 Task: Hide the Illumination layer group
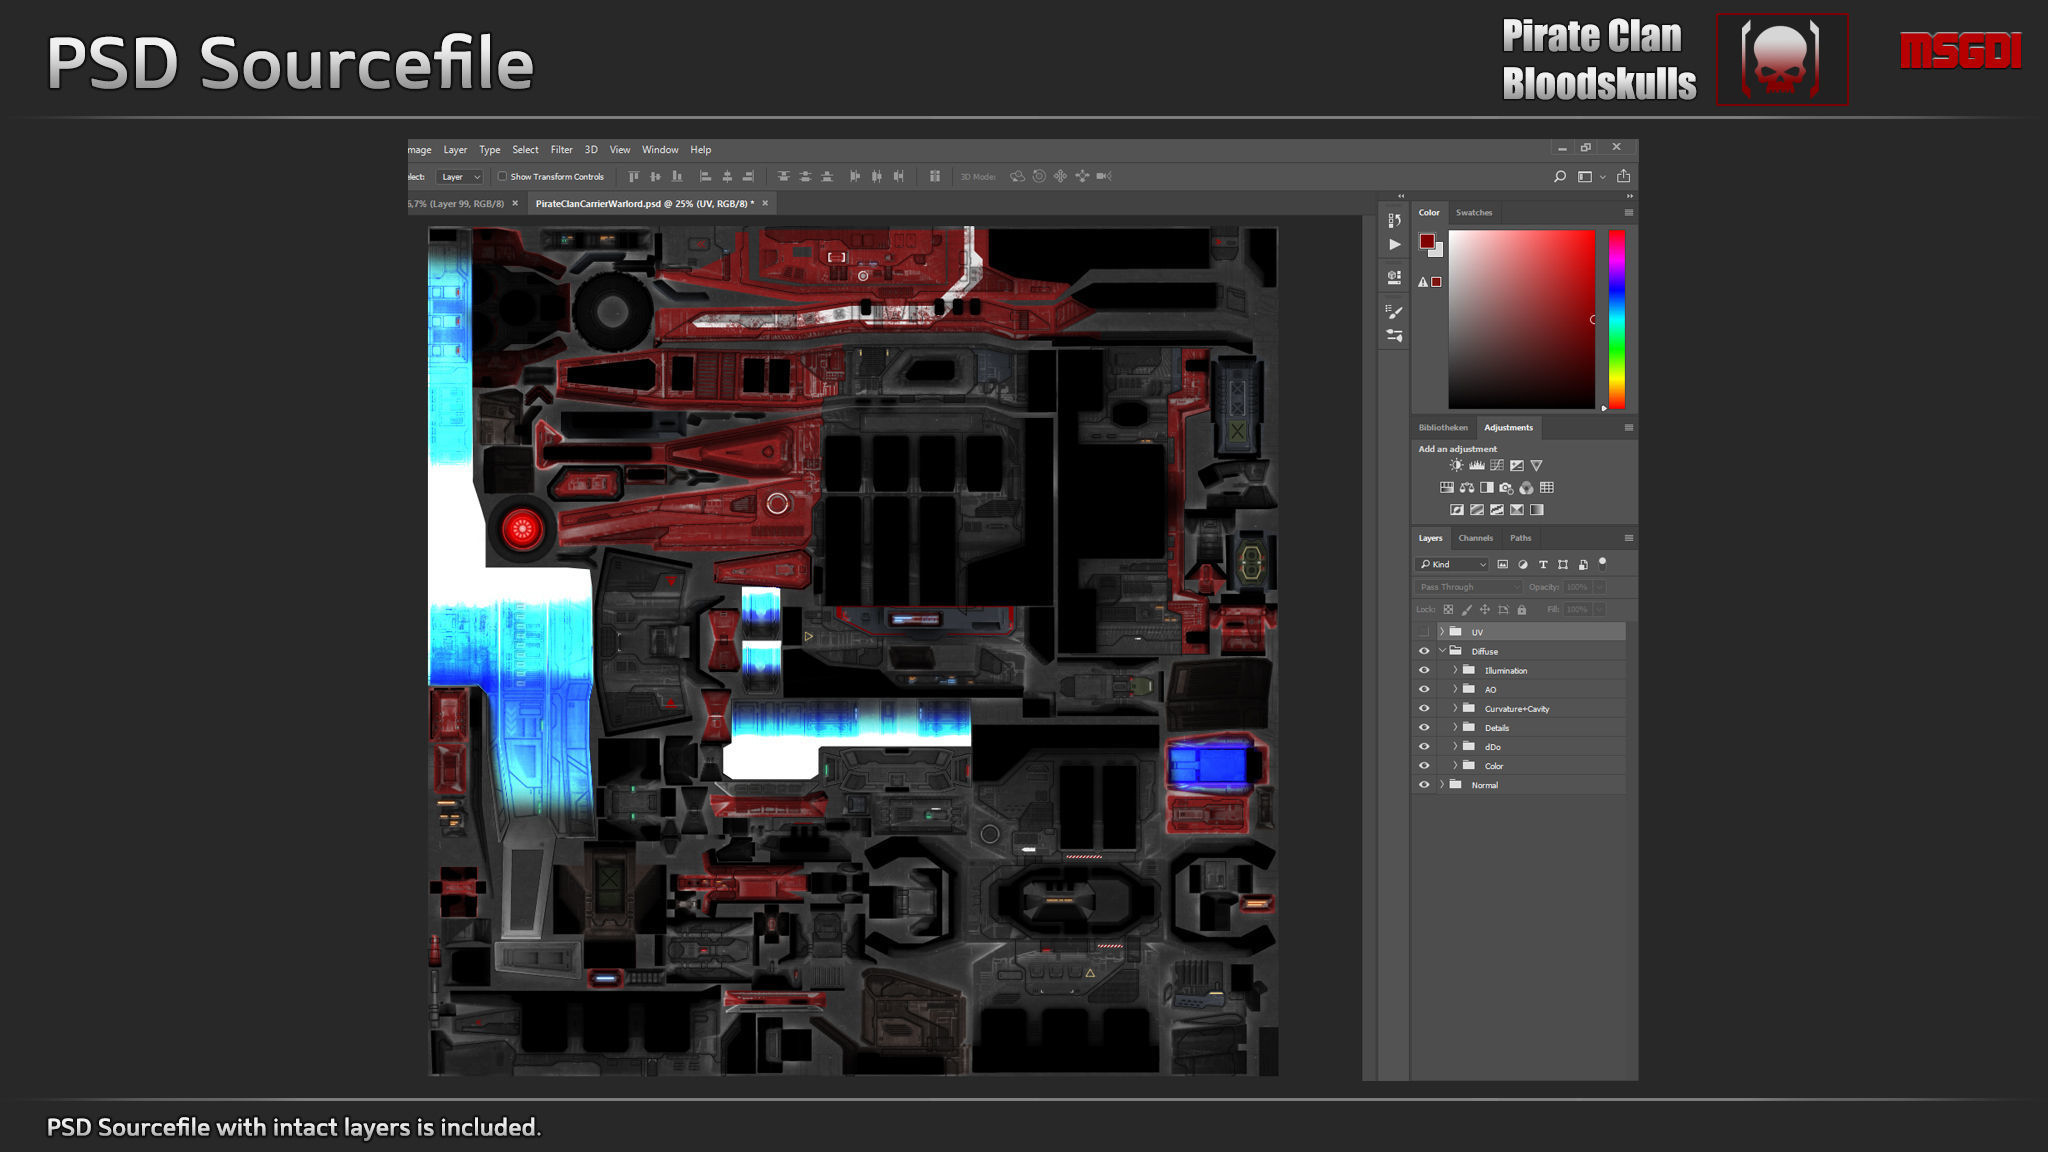point(1424,670)
